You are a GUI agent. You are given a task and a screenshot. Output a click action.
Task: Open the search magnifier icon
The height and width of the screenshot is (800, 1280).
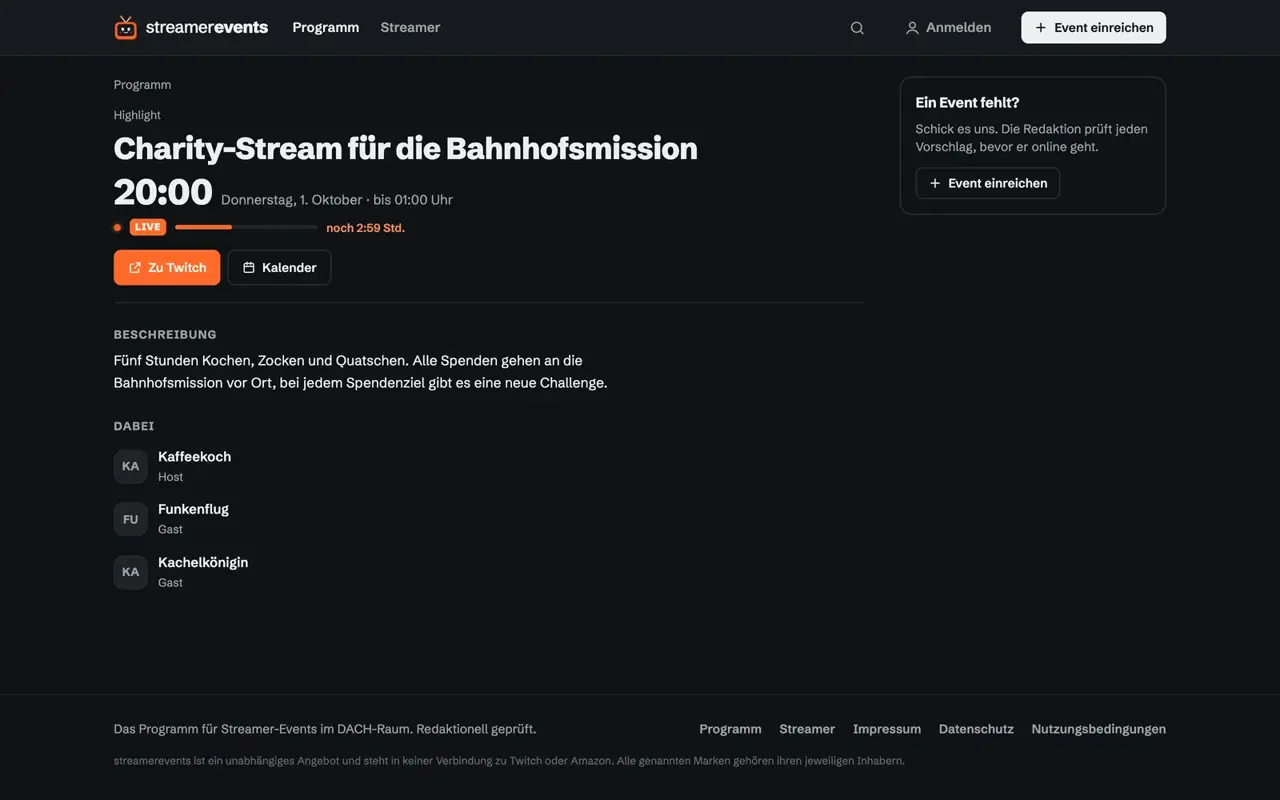coord(857,28)
